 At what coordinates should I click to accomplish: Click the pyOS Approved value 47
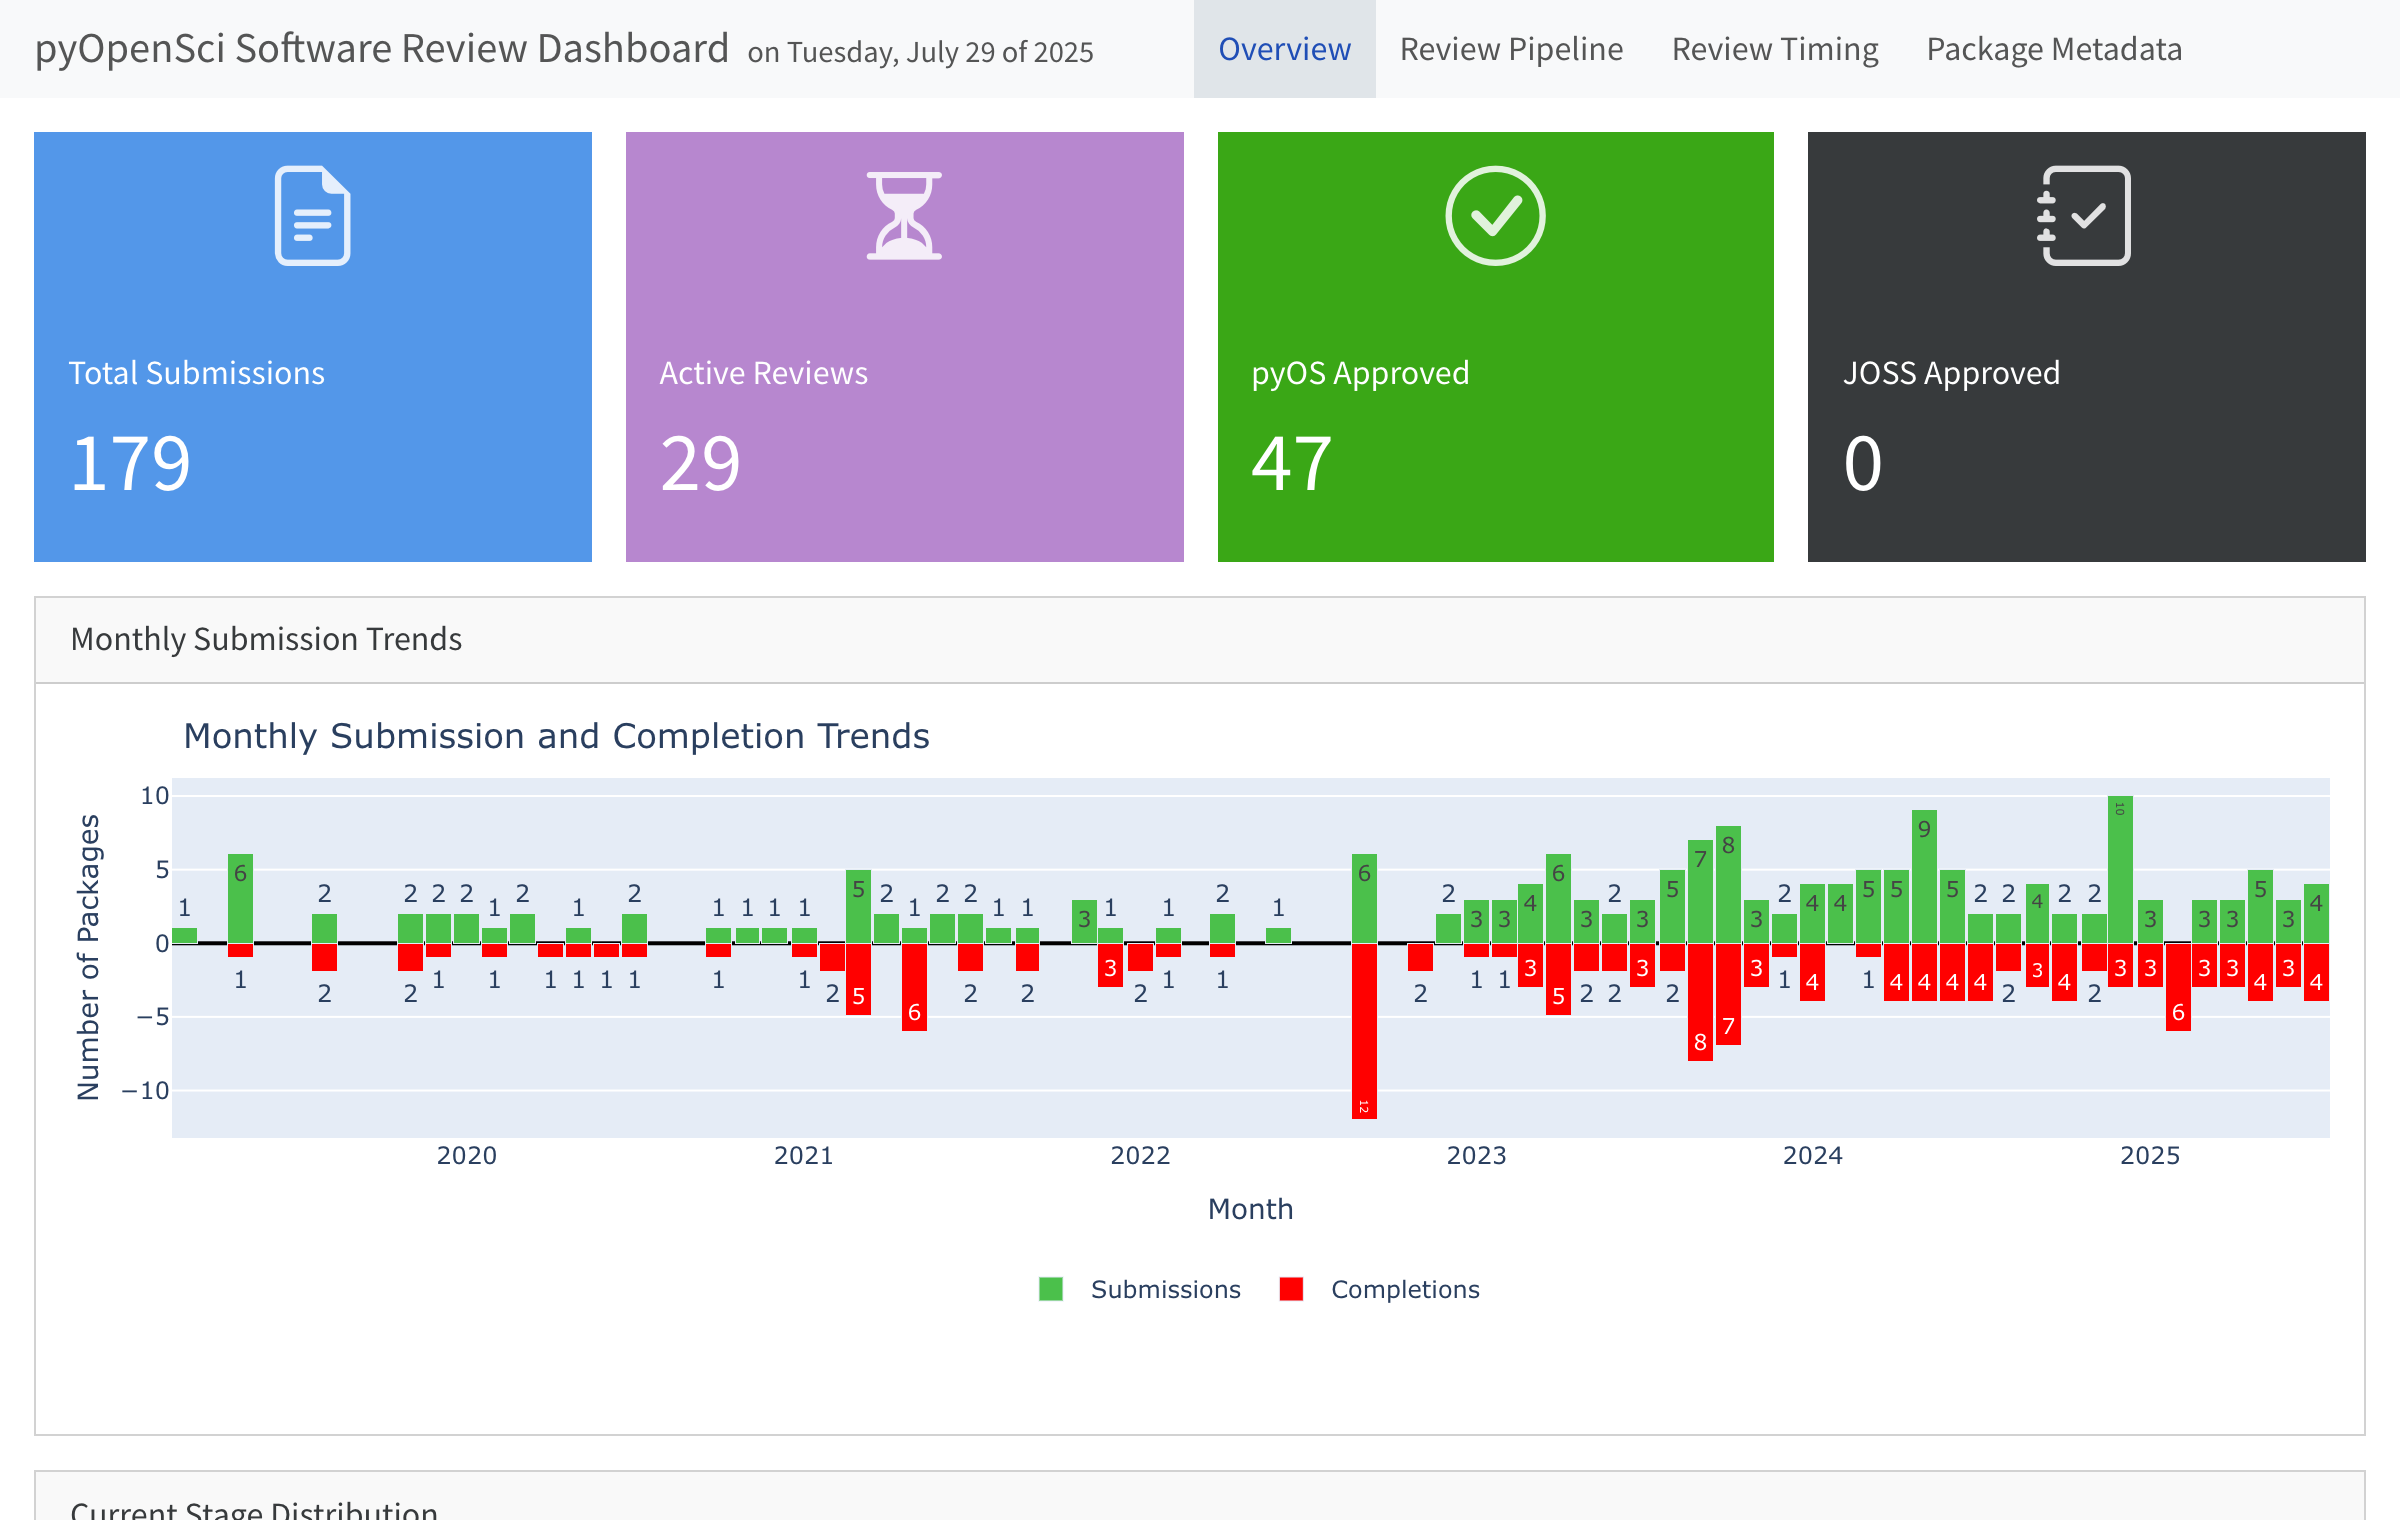1291,464
